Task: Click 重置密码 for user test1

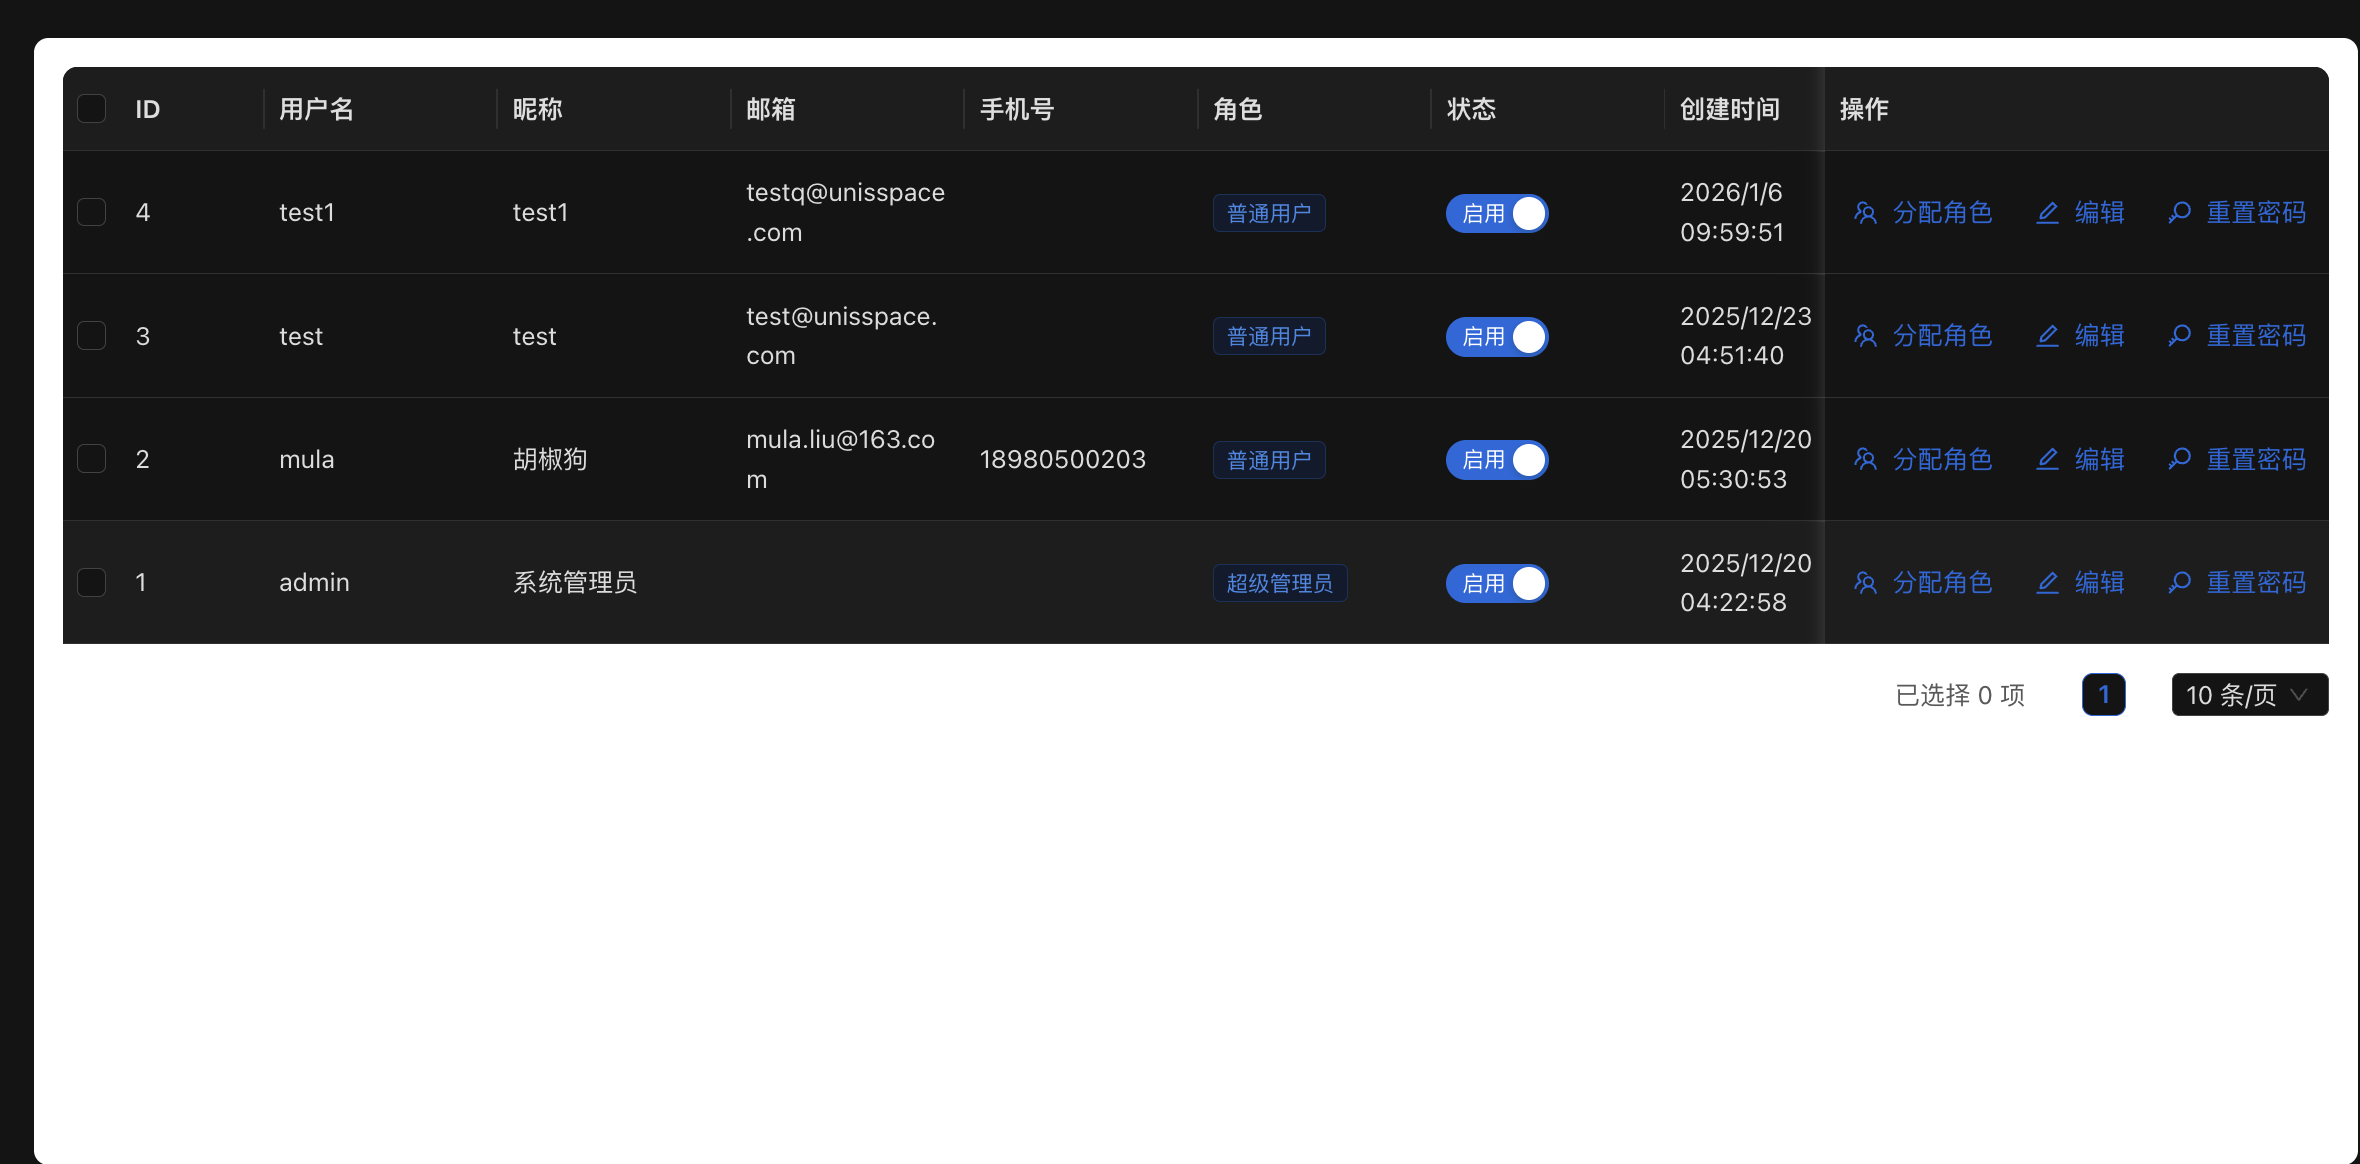Action: pos(2256,213)
